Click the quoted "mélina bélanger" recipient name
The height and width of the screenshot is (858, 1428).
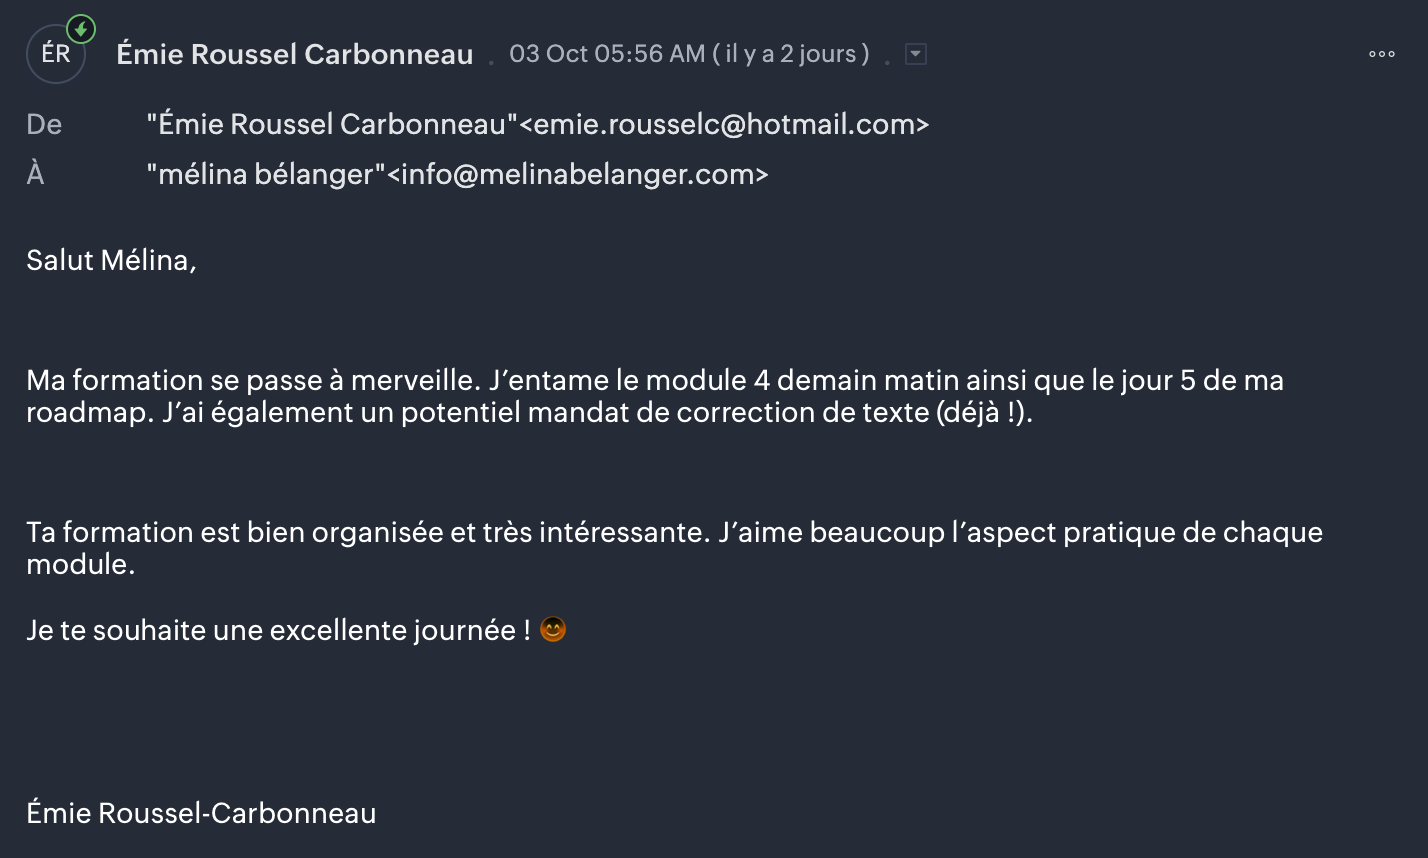click(x=266, y=174)
